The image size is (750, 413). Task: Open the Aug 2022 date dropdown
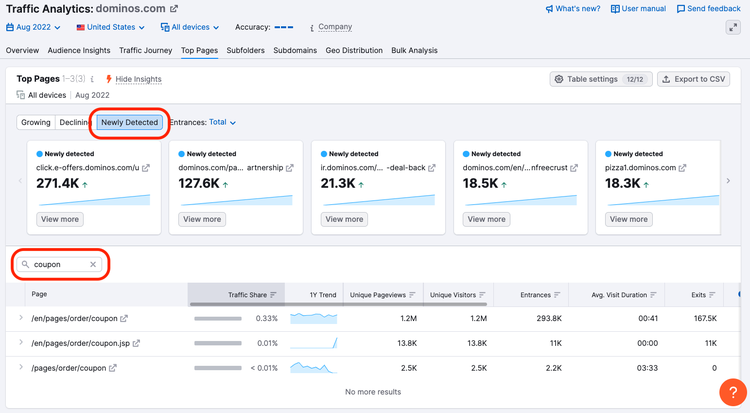click(33, 27)
